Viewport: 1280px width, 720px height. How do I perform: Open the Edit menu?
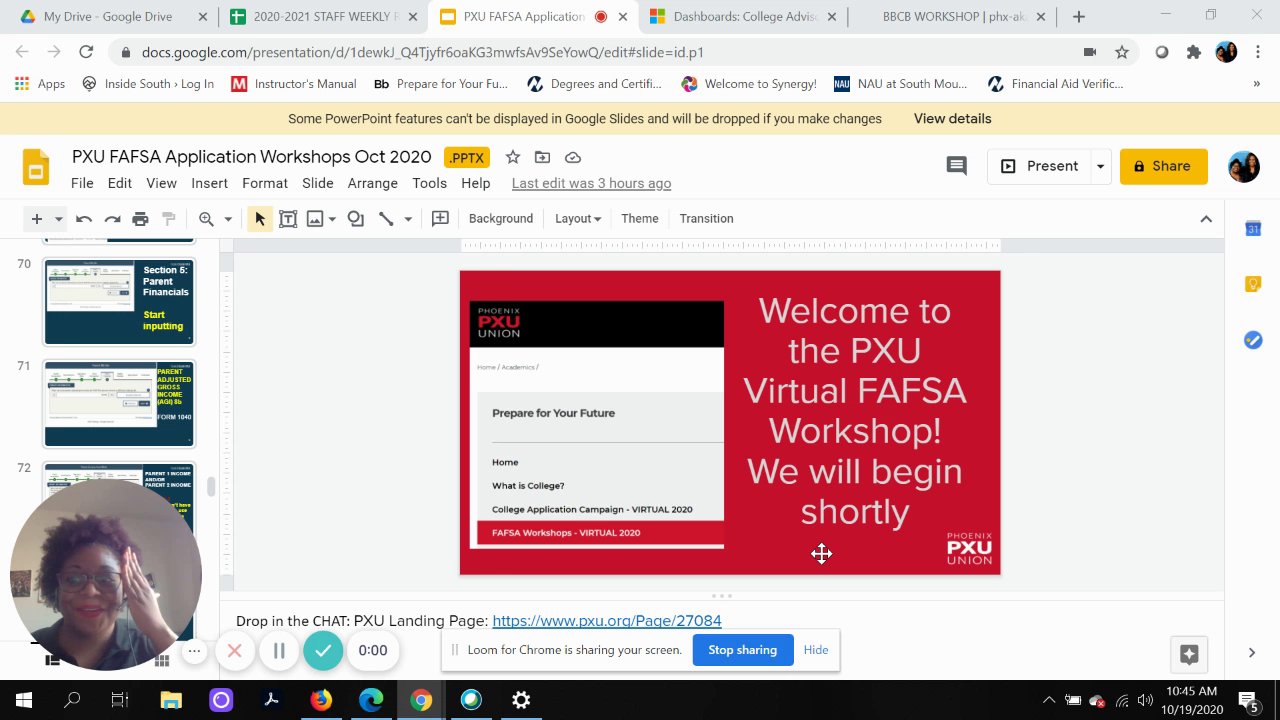(120, 183)
